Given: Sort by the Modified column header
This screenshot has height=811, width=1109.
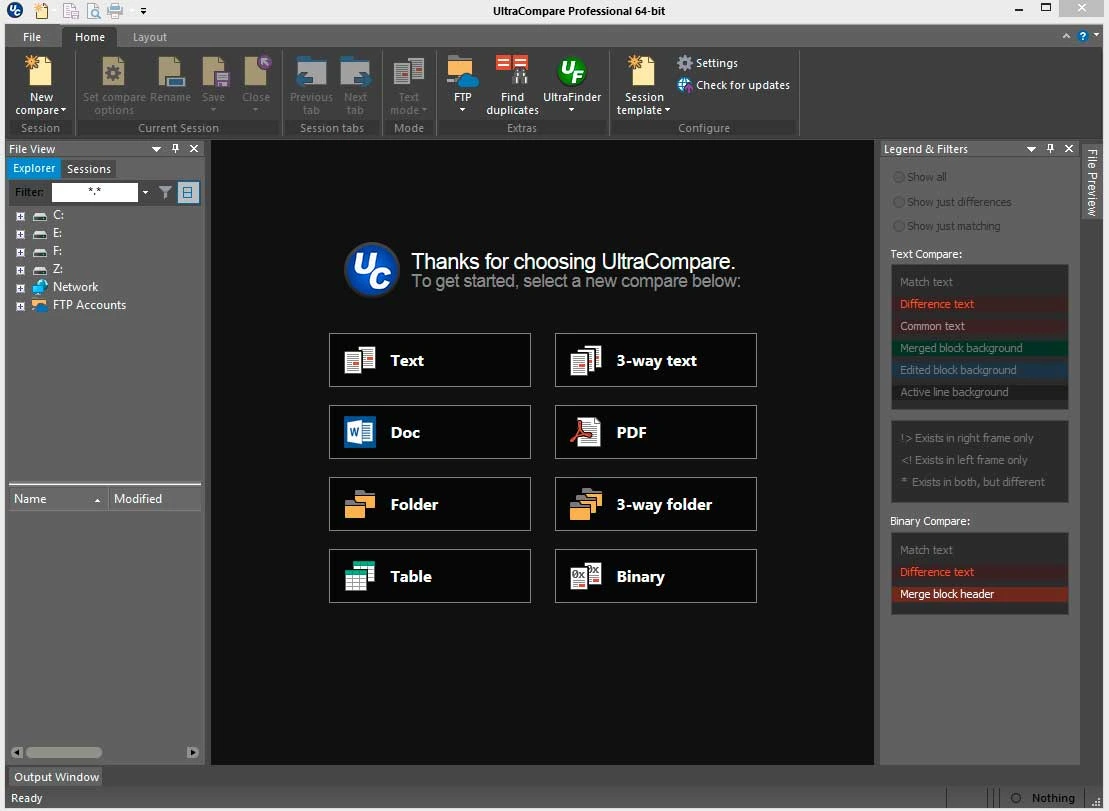Looking at the screenshot, I should pos(154,498).
